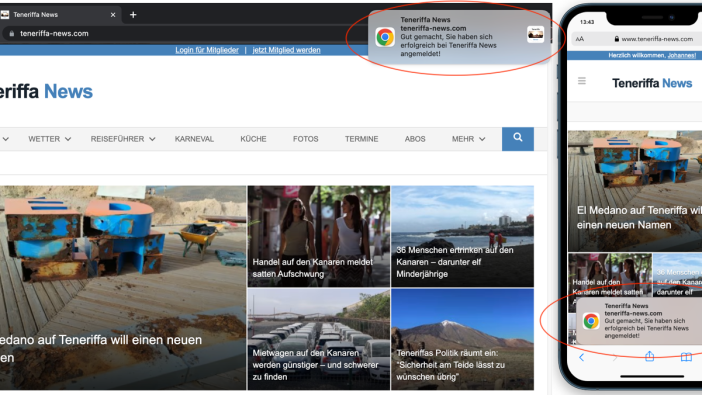Expand the WETTER dropdown menu
Viewport: 702px width, 395px height.
49,139
